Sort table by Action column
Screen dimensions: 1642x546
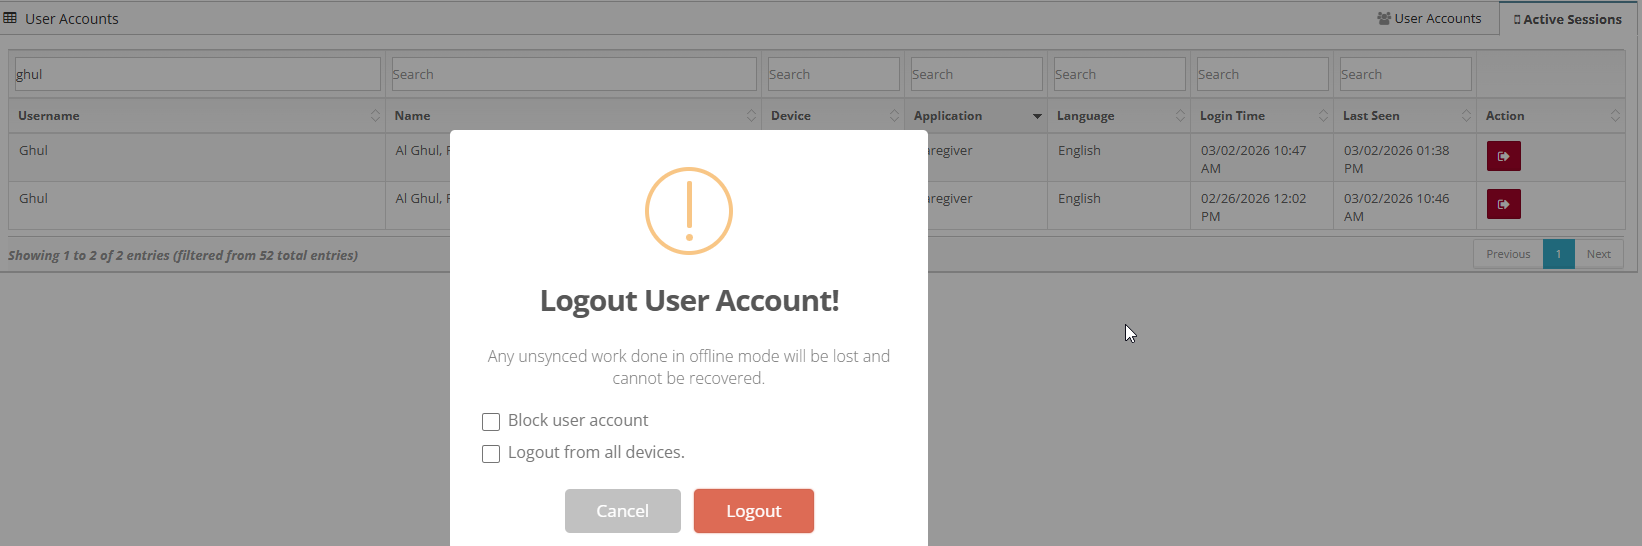pyautogui.click(x=1551, y=116)
